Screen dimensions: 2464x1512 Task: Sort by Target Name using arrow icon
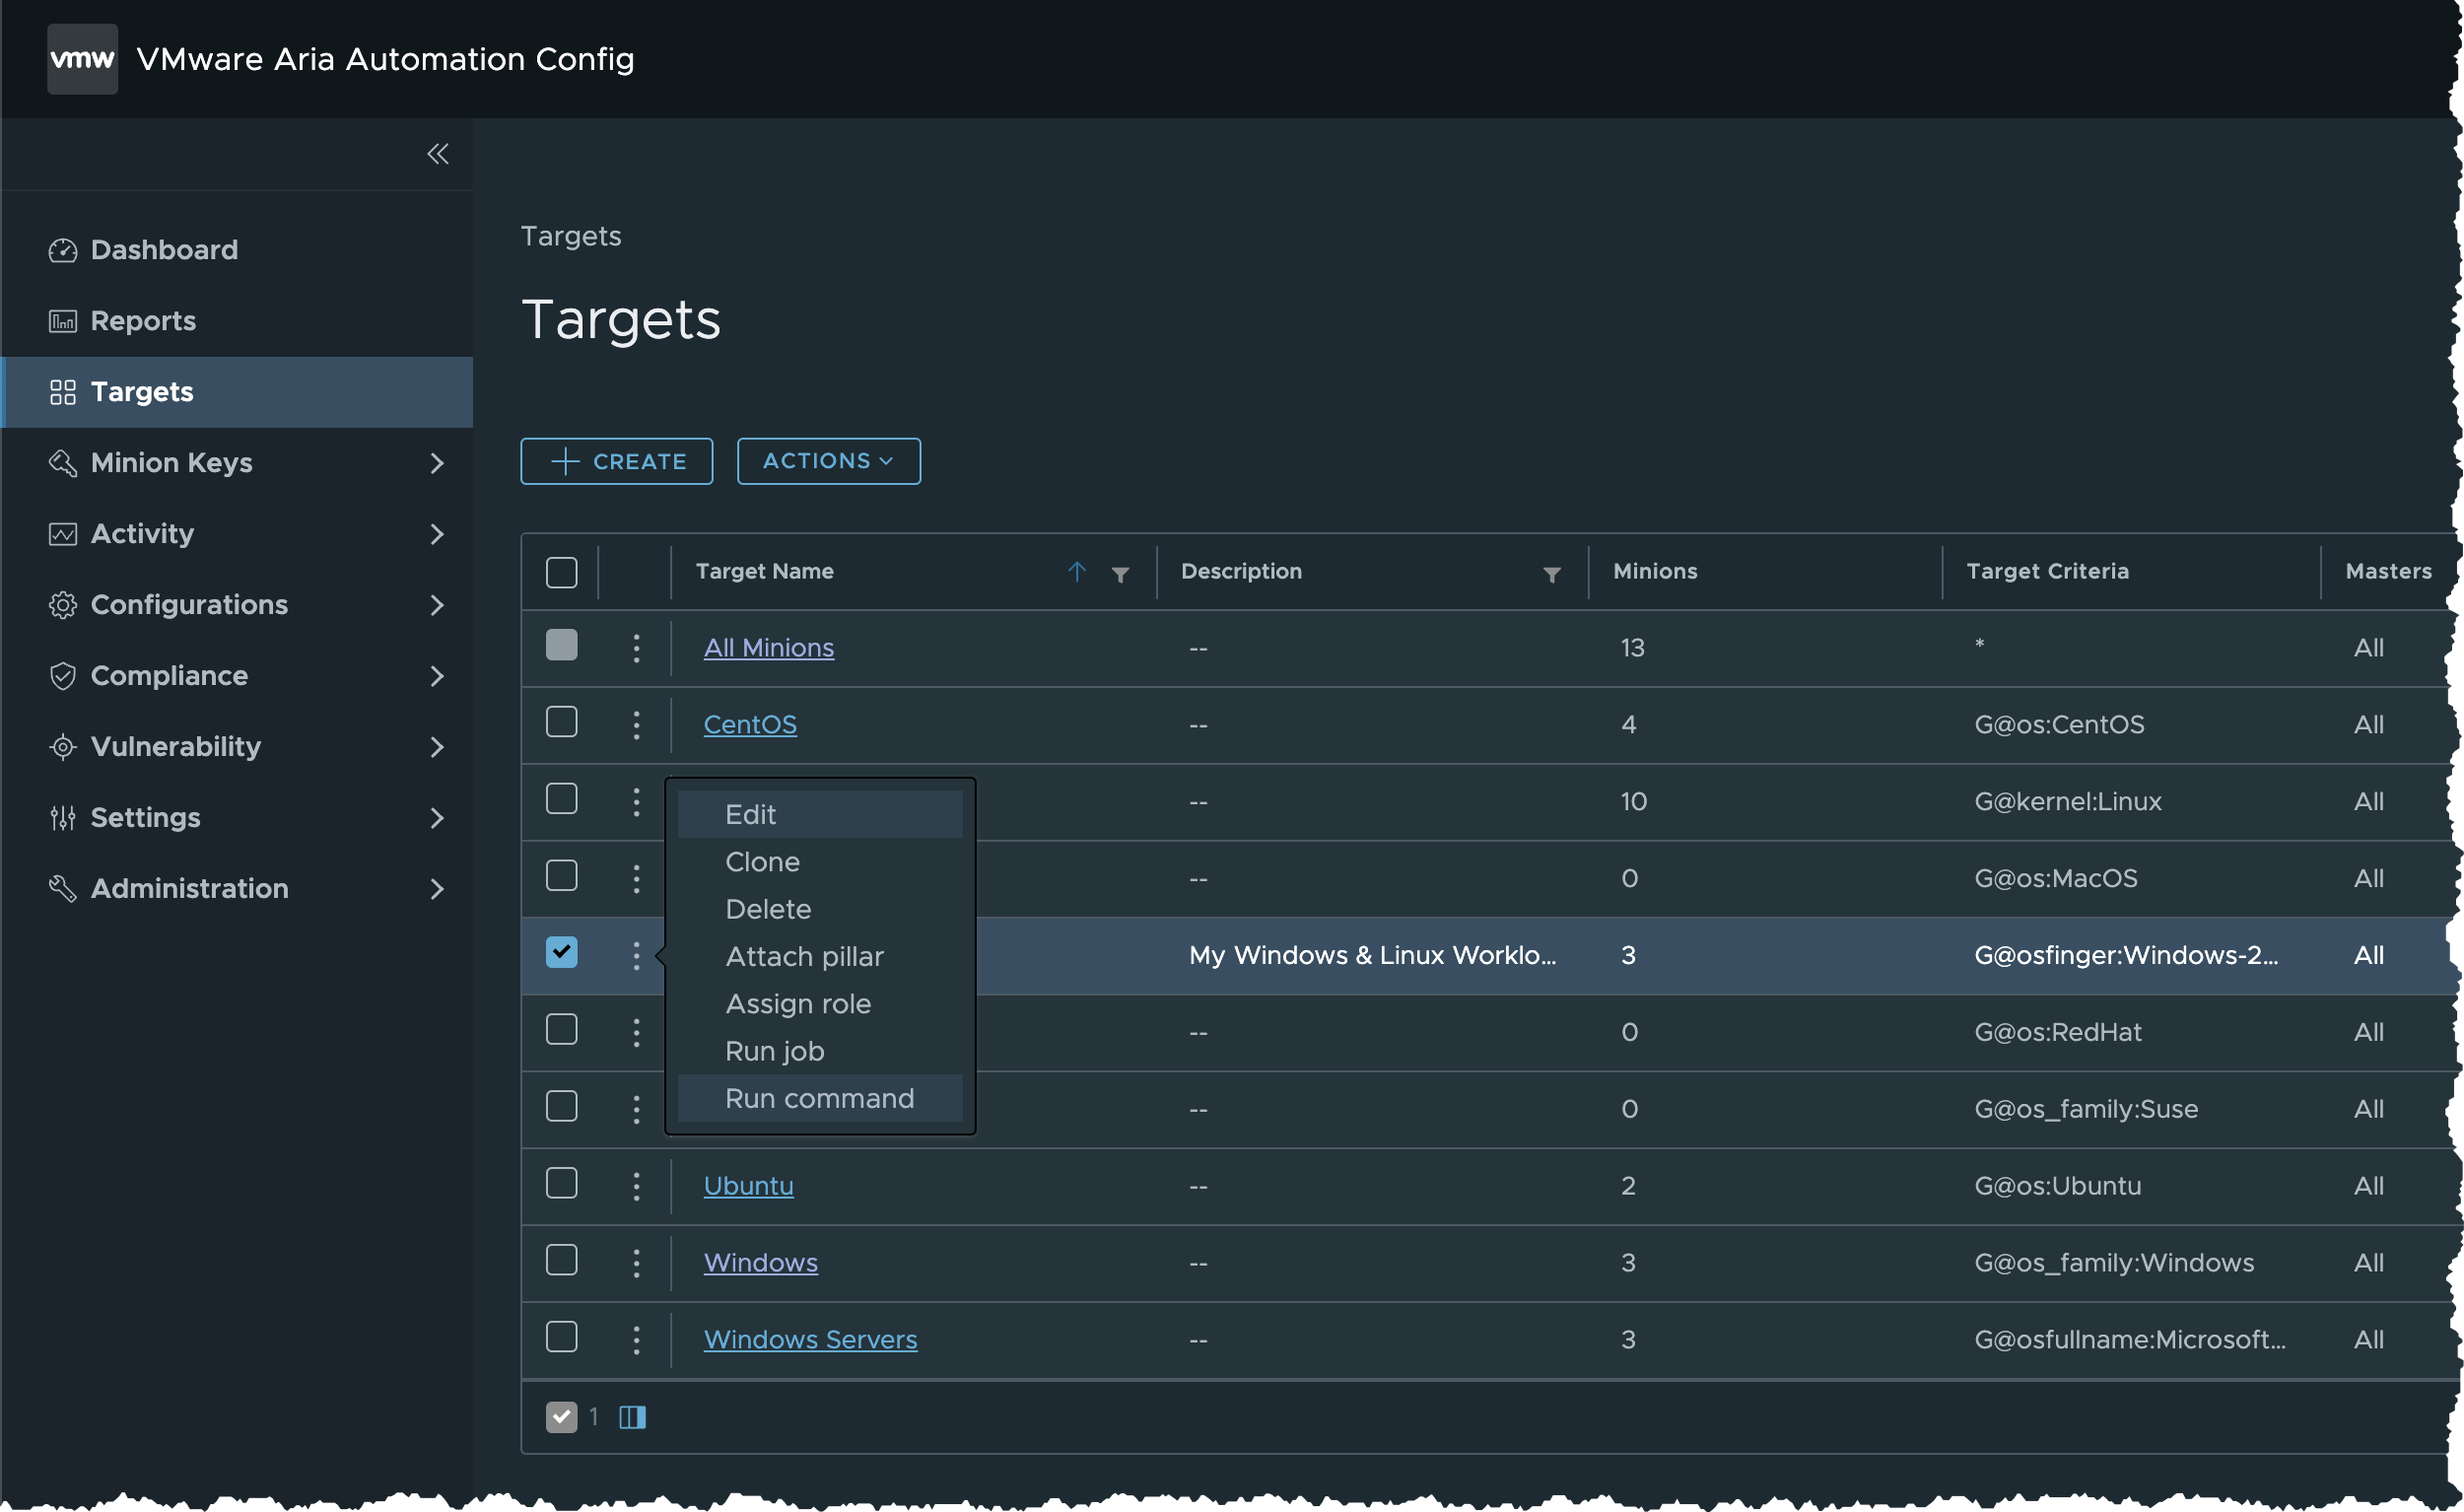1077,571
